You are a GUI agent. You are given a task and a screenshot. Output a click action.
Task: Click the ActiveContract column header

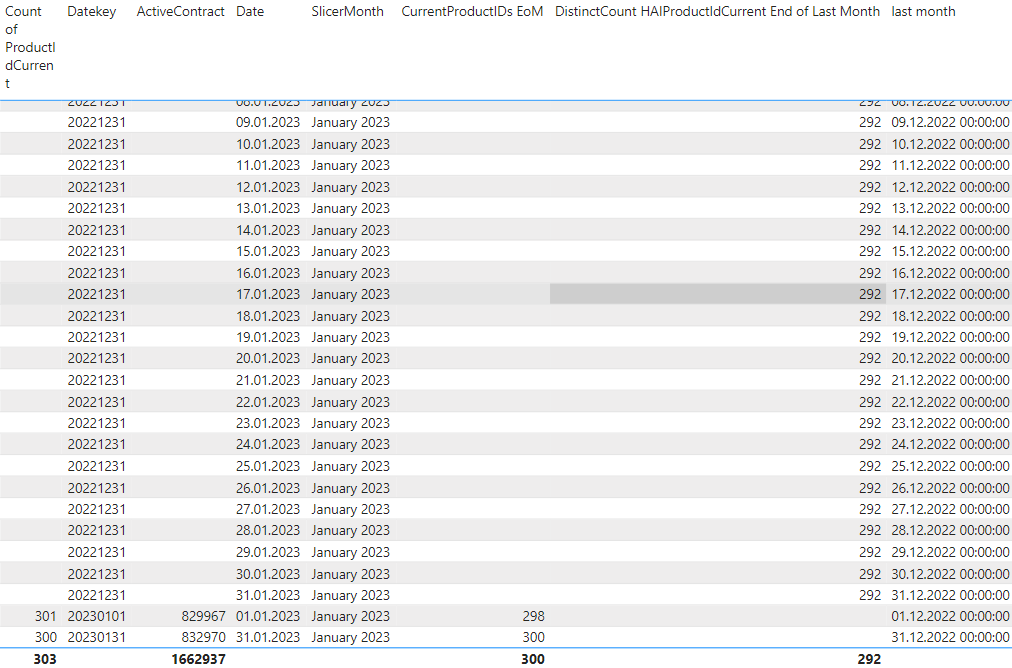[181, 12]
